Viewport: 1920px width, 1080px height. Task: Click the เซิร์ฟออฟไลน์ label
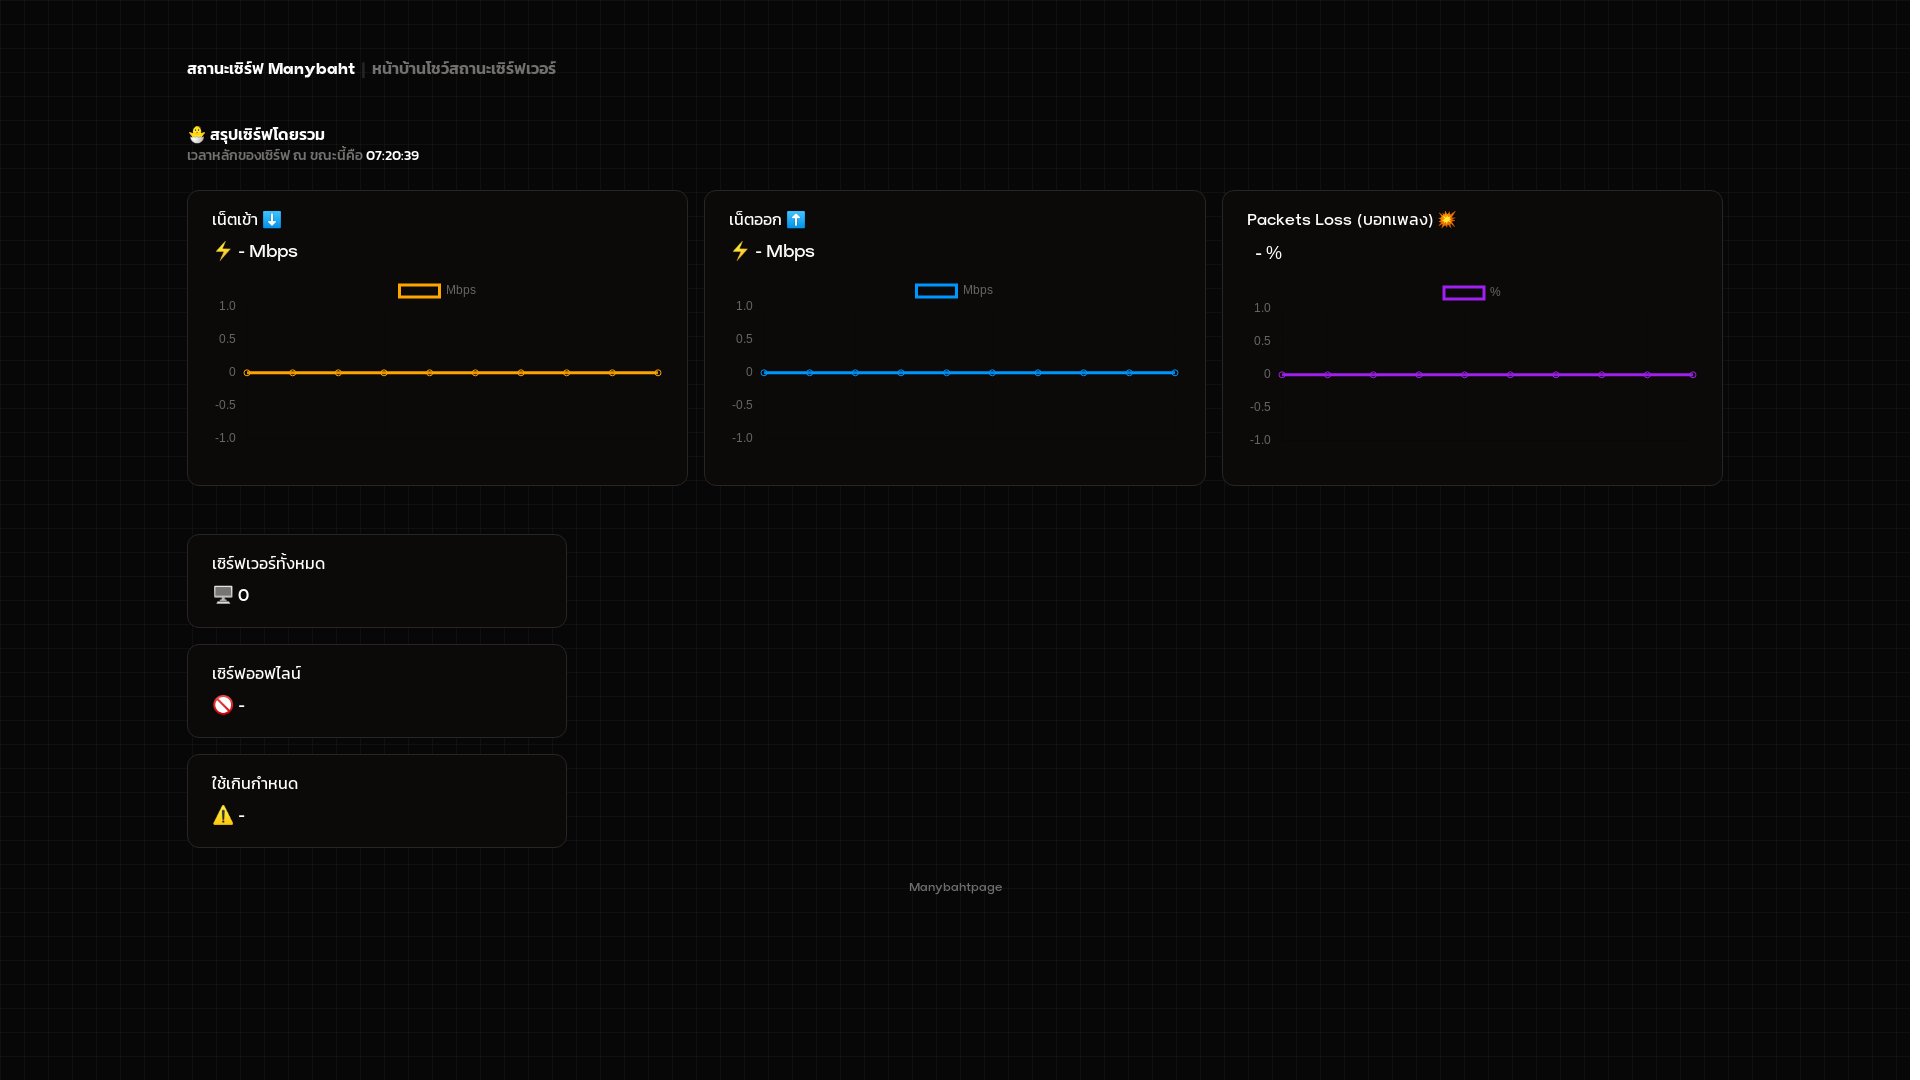coord(256,673)
